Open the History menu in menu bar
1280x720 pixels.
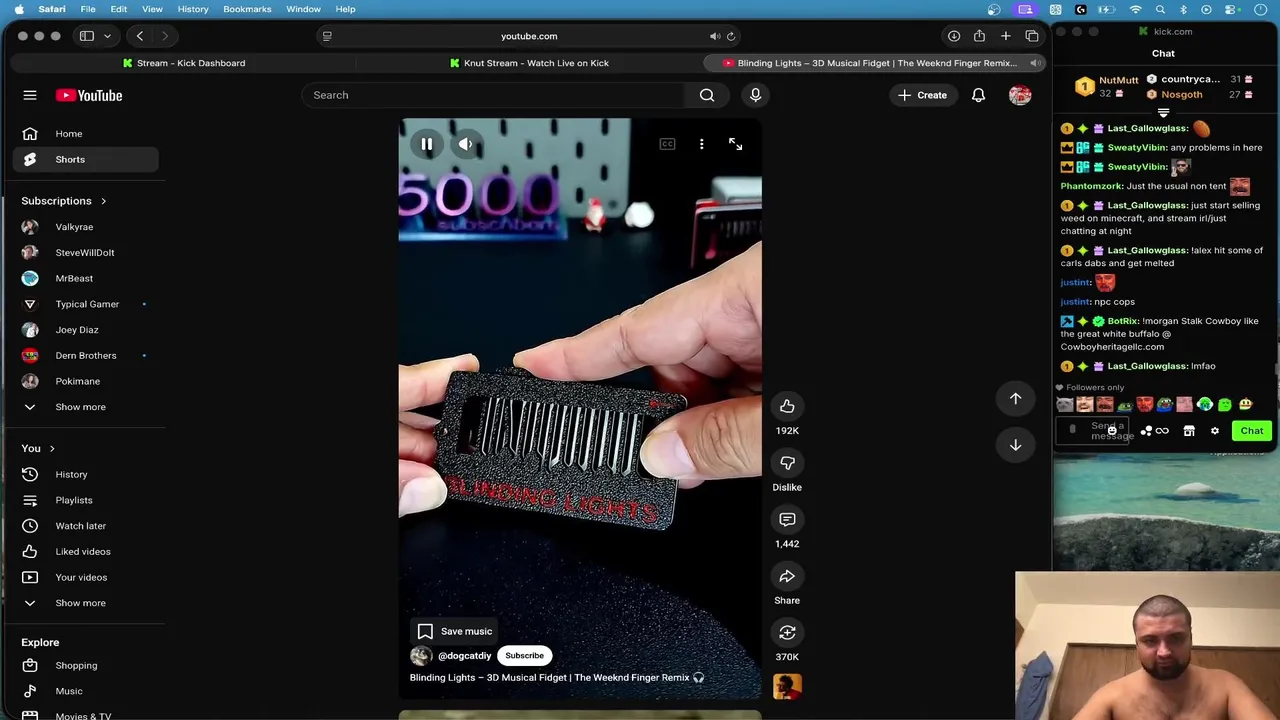point(193,9)
